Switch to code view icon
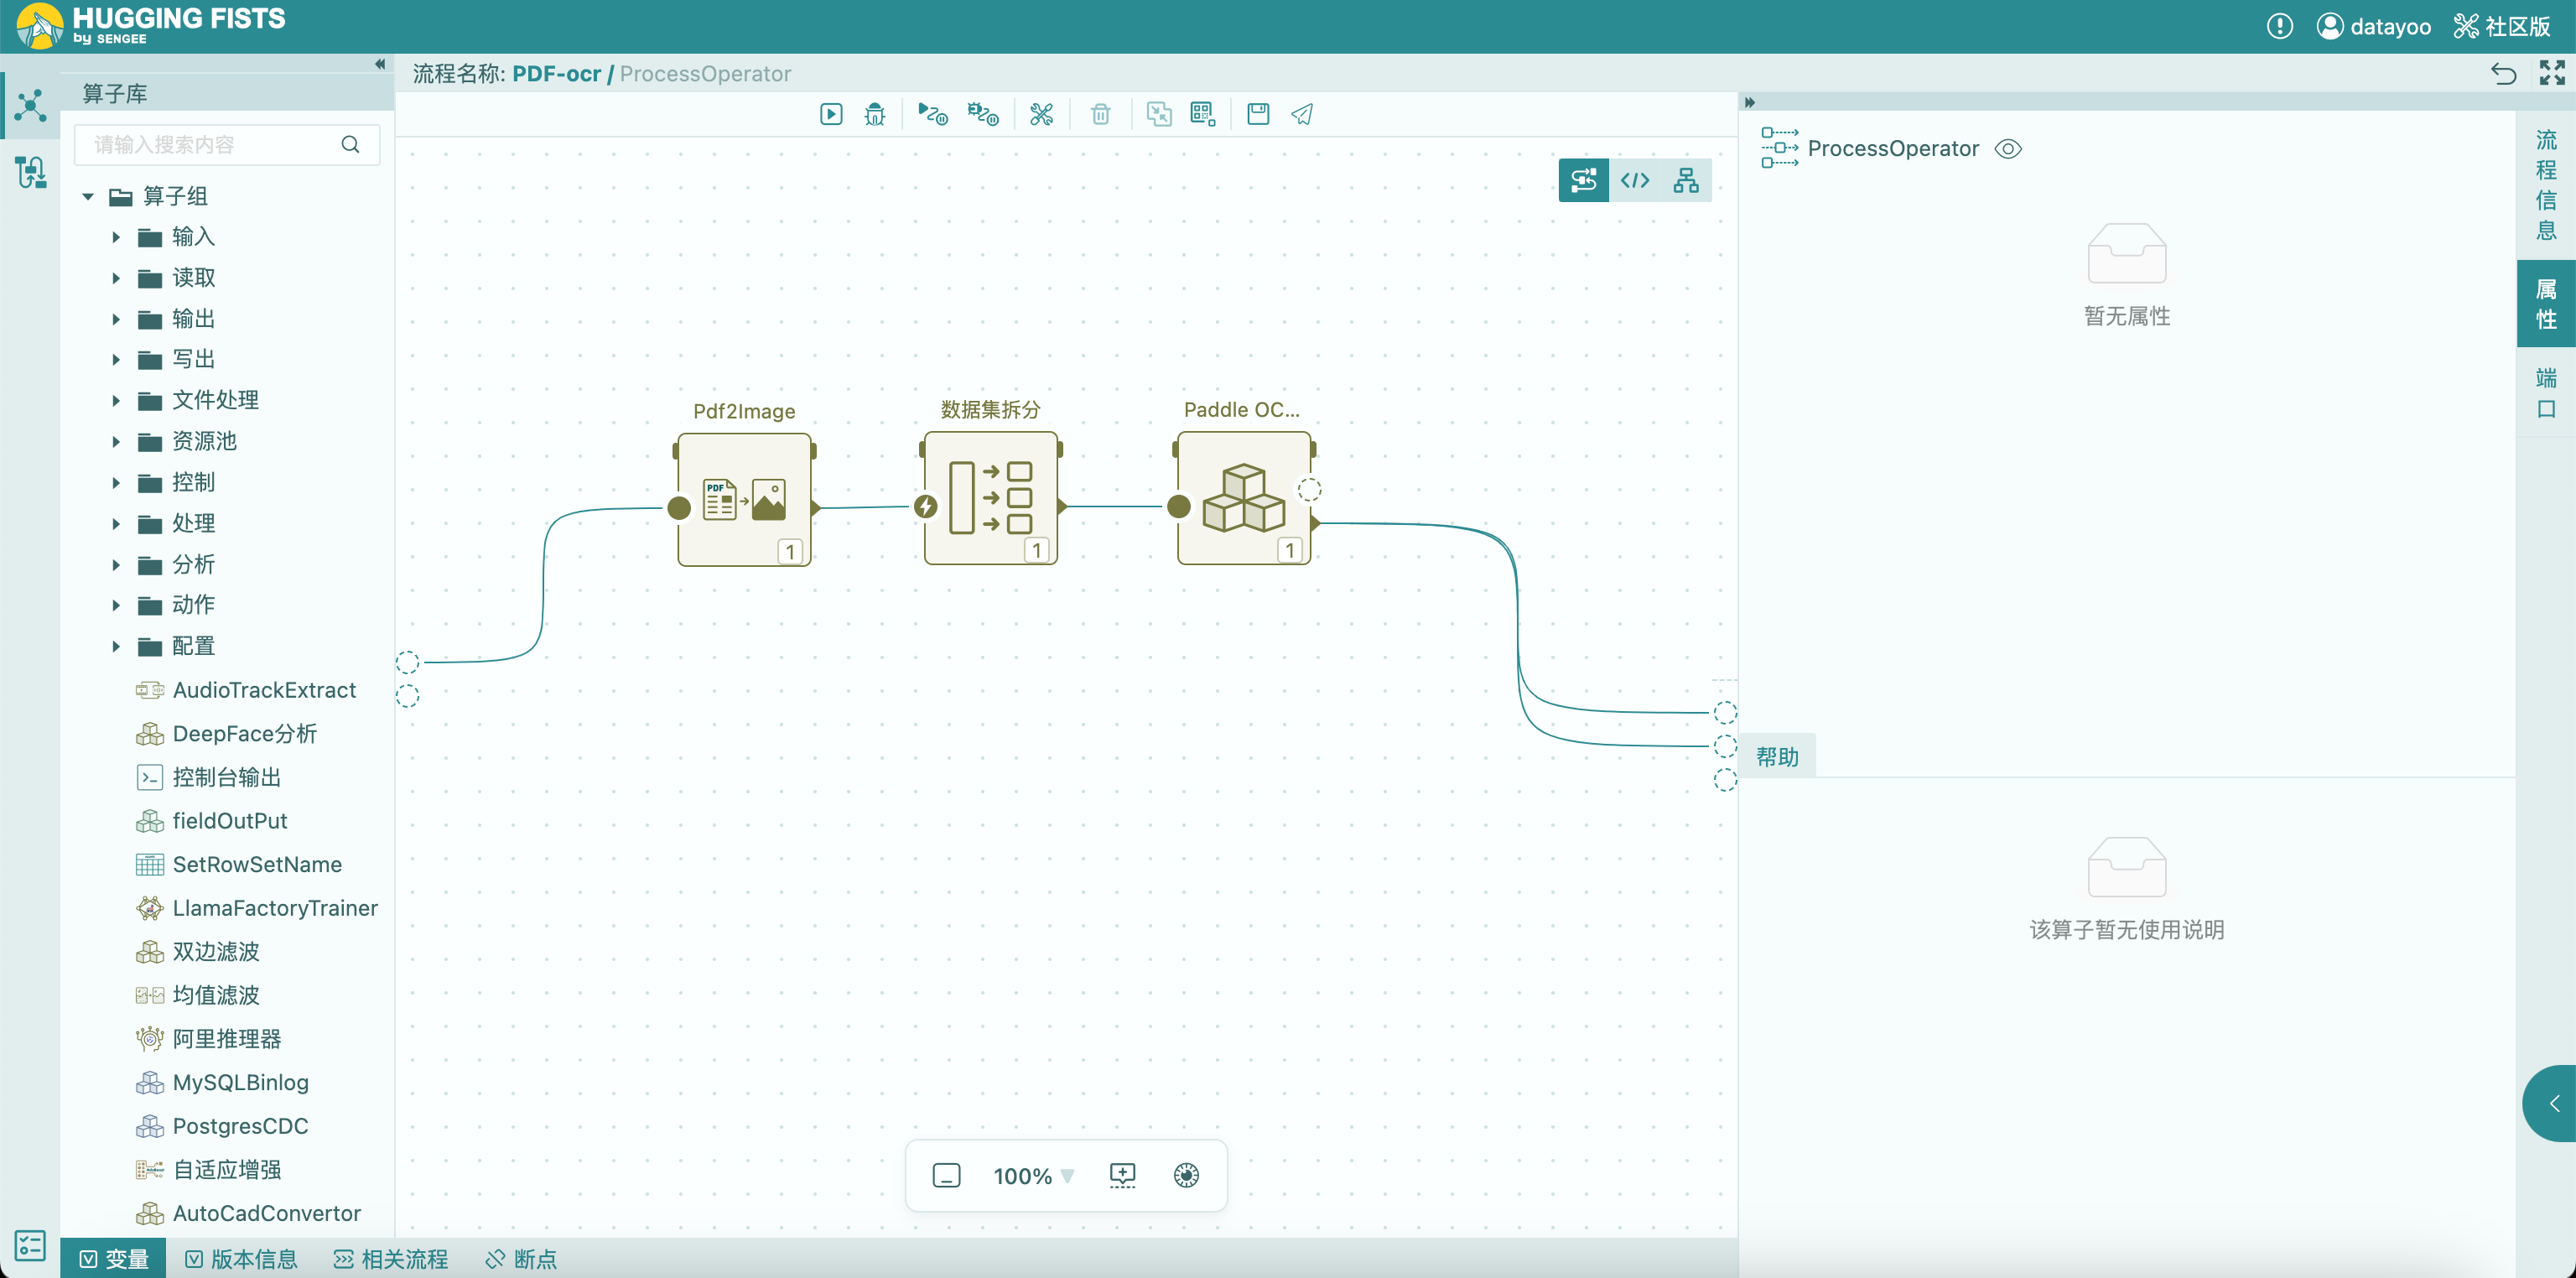 coord(1635,180)
